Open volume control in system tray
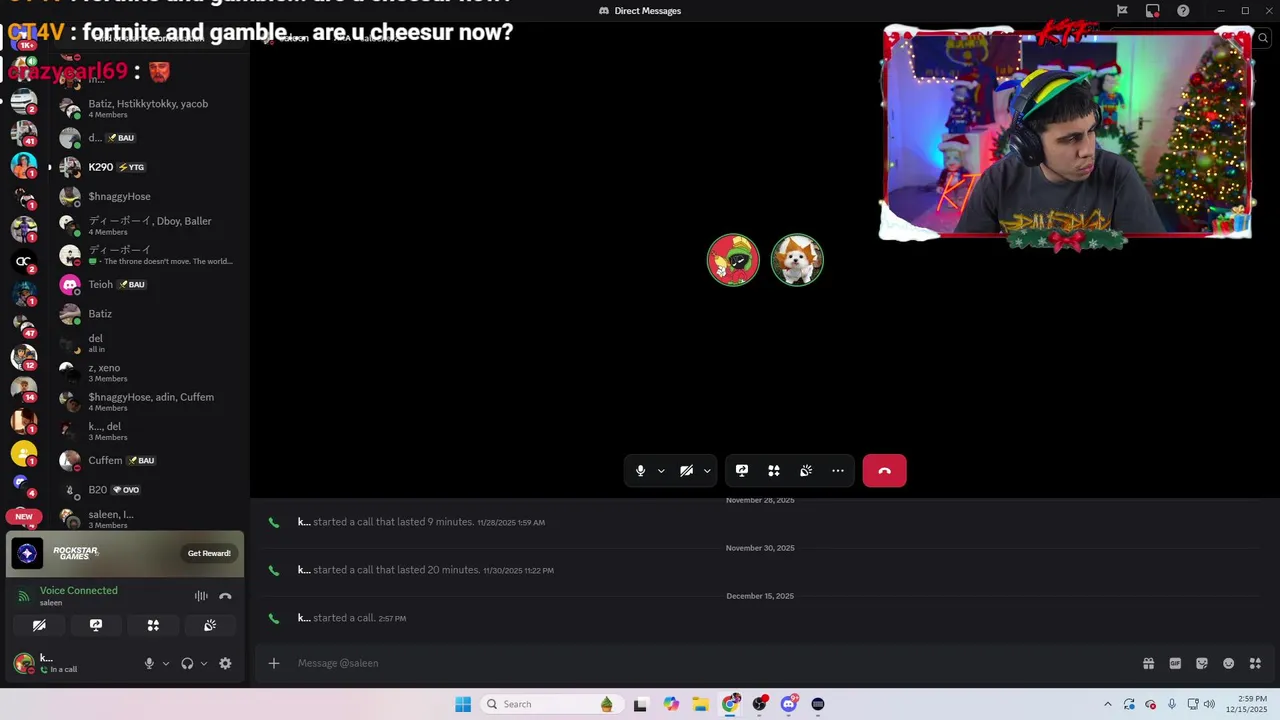Screen dimensions: 1280x720 (x=1210, y=704)
